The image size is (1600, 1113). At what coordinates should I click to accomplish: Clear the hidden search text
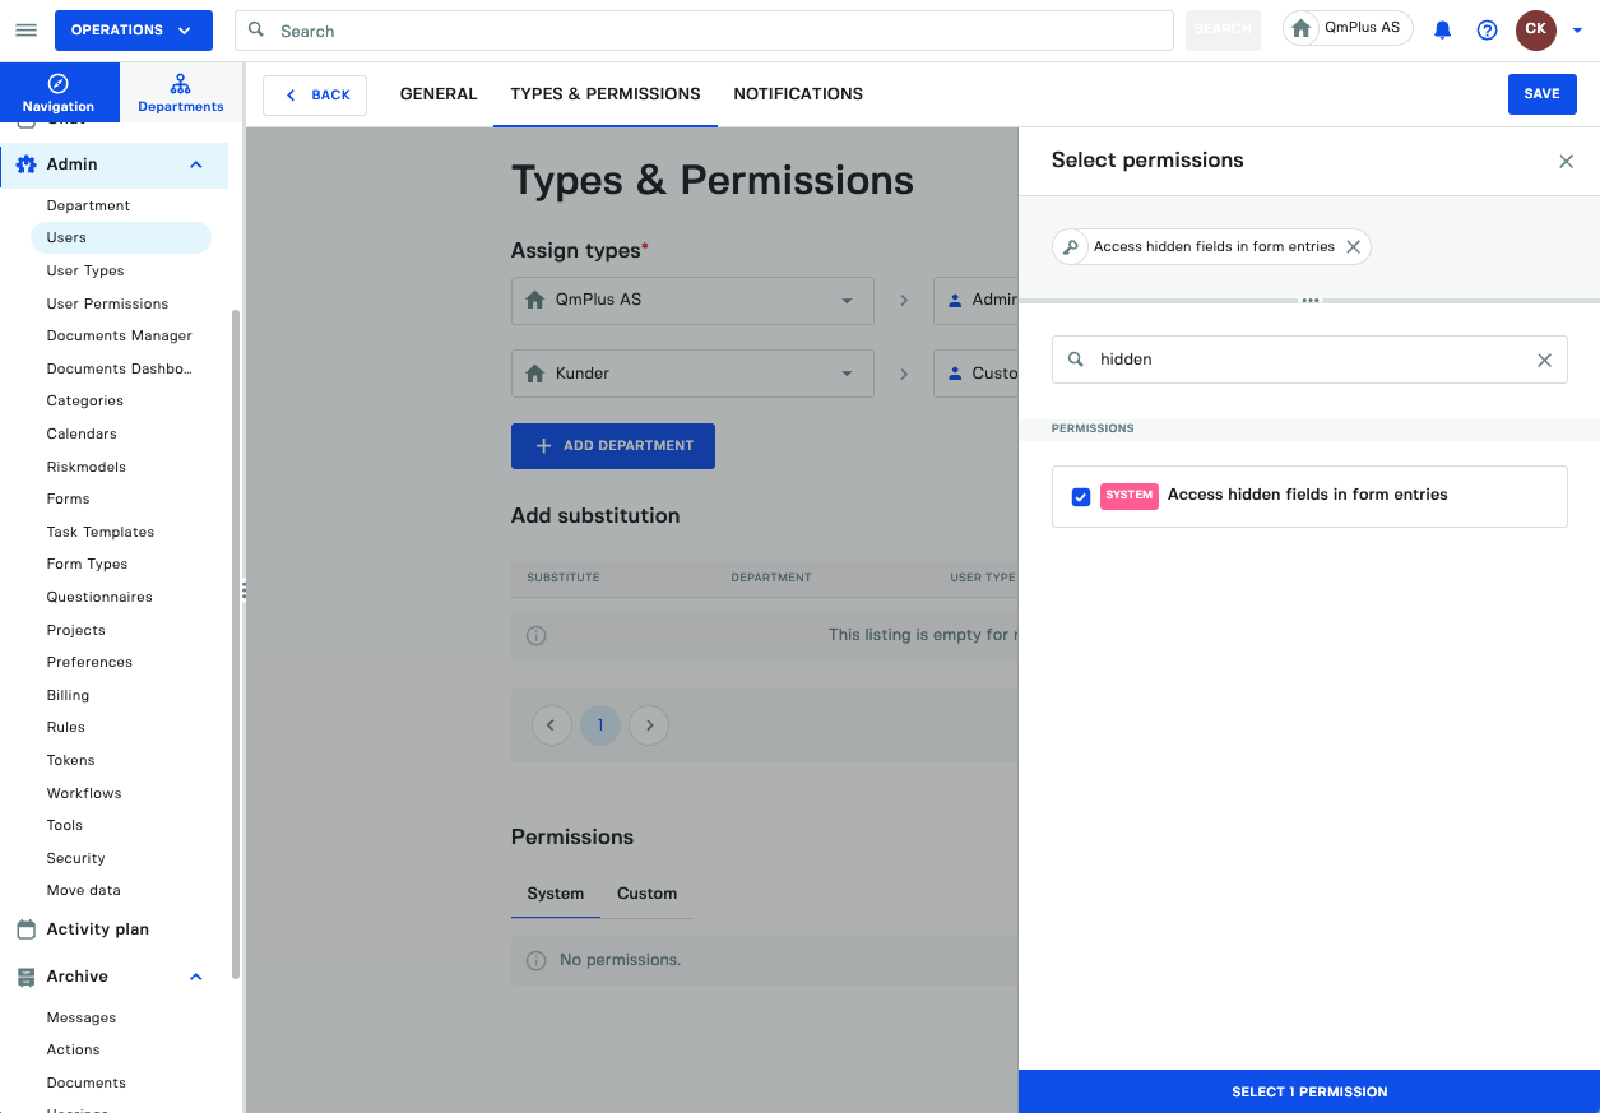(x=1544, y=360)
